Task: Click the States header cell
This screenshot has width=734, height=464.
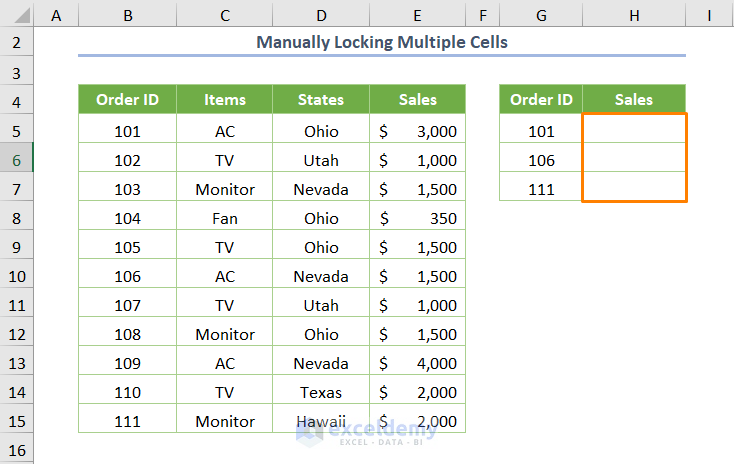Action: (x=321, y=99)
